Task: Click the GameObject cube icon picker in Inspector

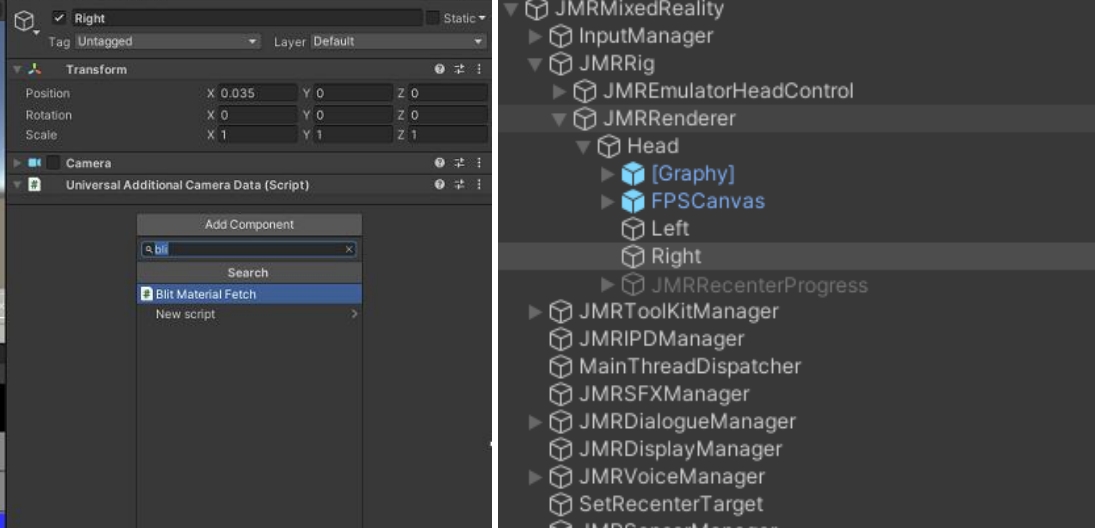Action: pyautogui.click(x=24, y=21)
